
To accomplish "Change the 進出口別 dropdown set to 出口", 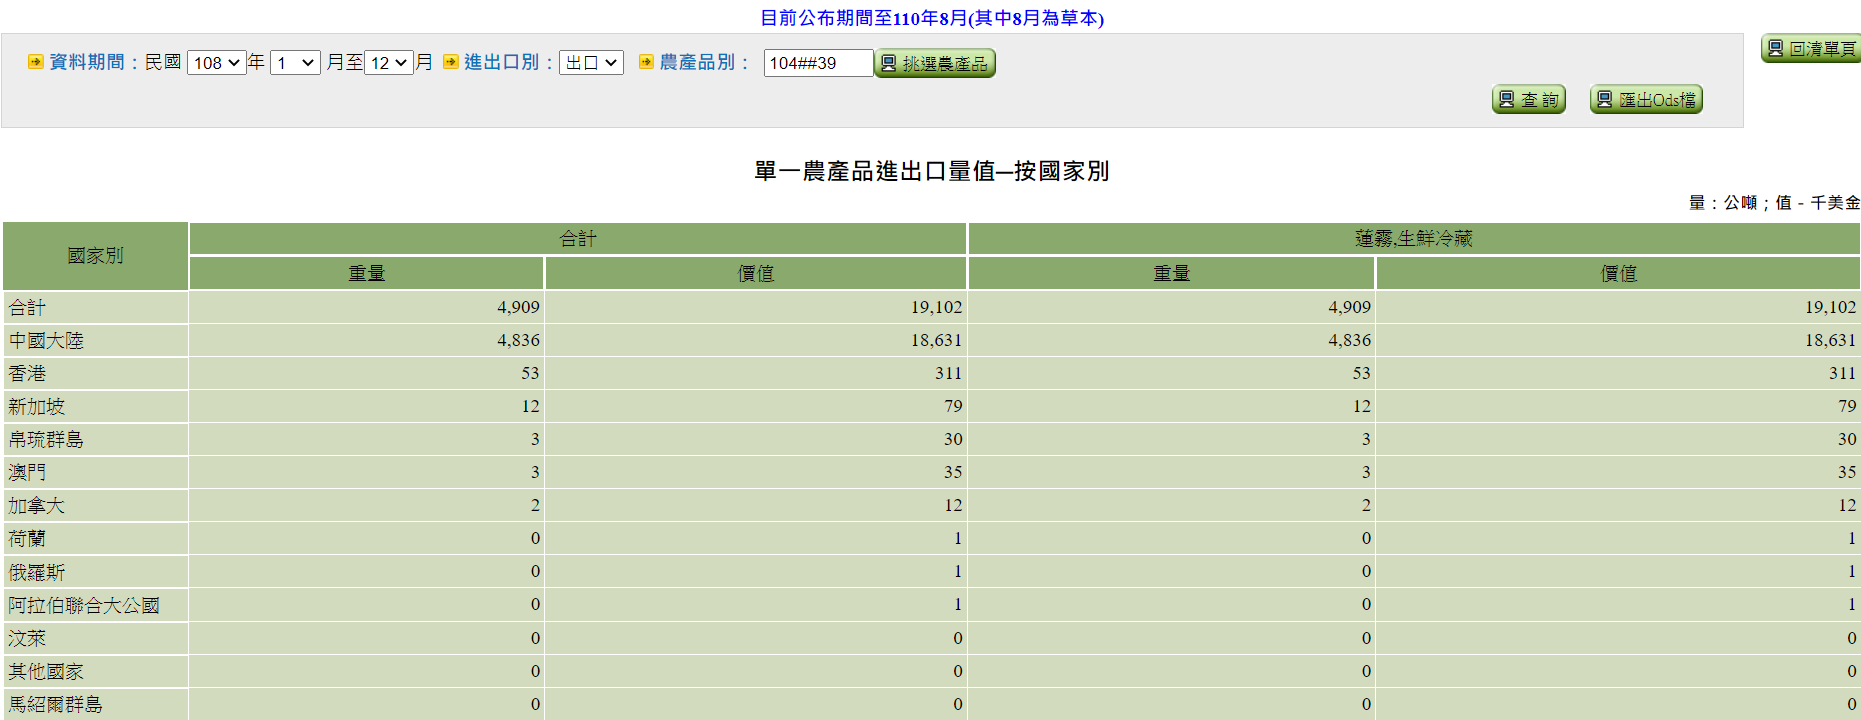I will coord(591,63).
